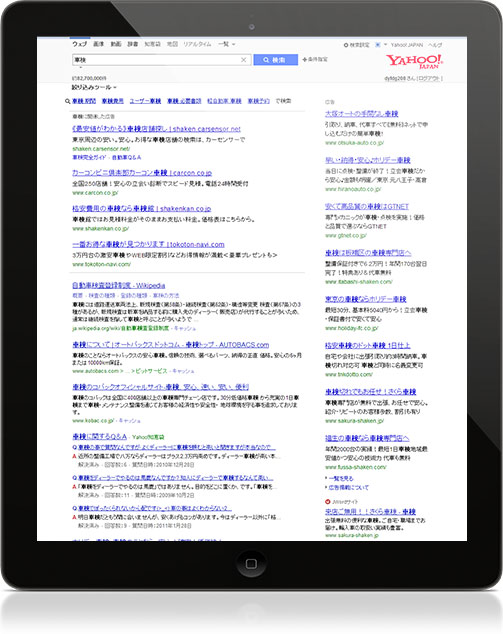
Task: Clear the search box with the X icon
Action: click(243, 60)
